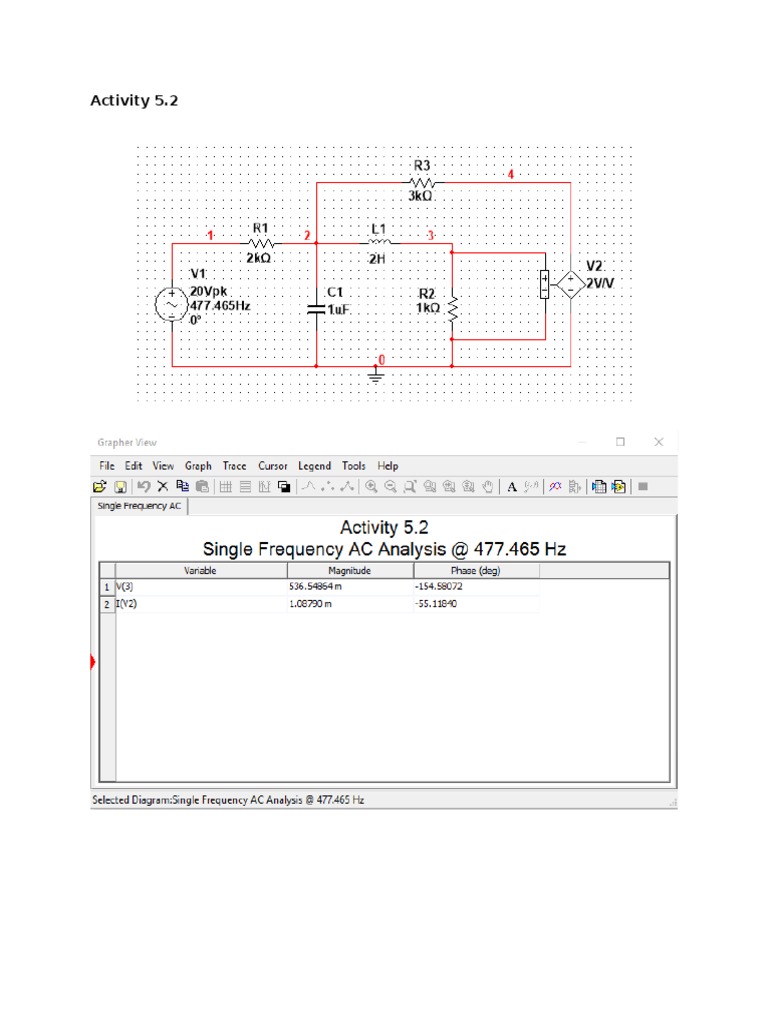Open the Cursor menu
Viewport: 768px width, 1024px height.
tap(273, 466)
